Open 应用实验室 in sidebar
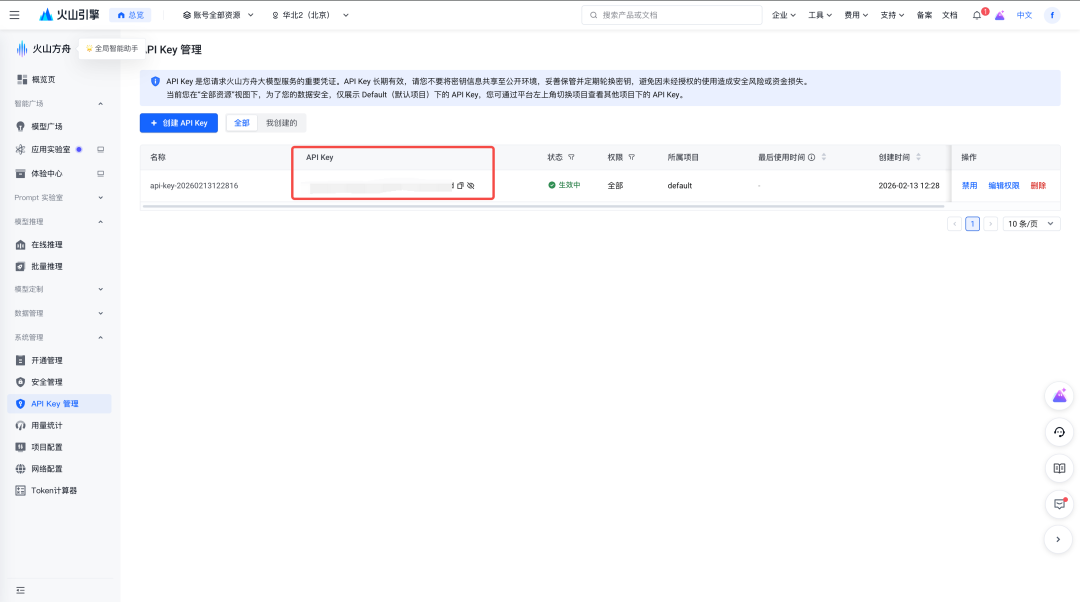1080x602 pixels. pyautogui.click(x=50, y=149)
